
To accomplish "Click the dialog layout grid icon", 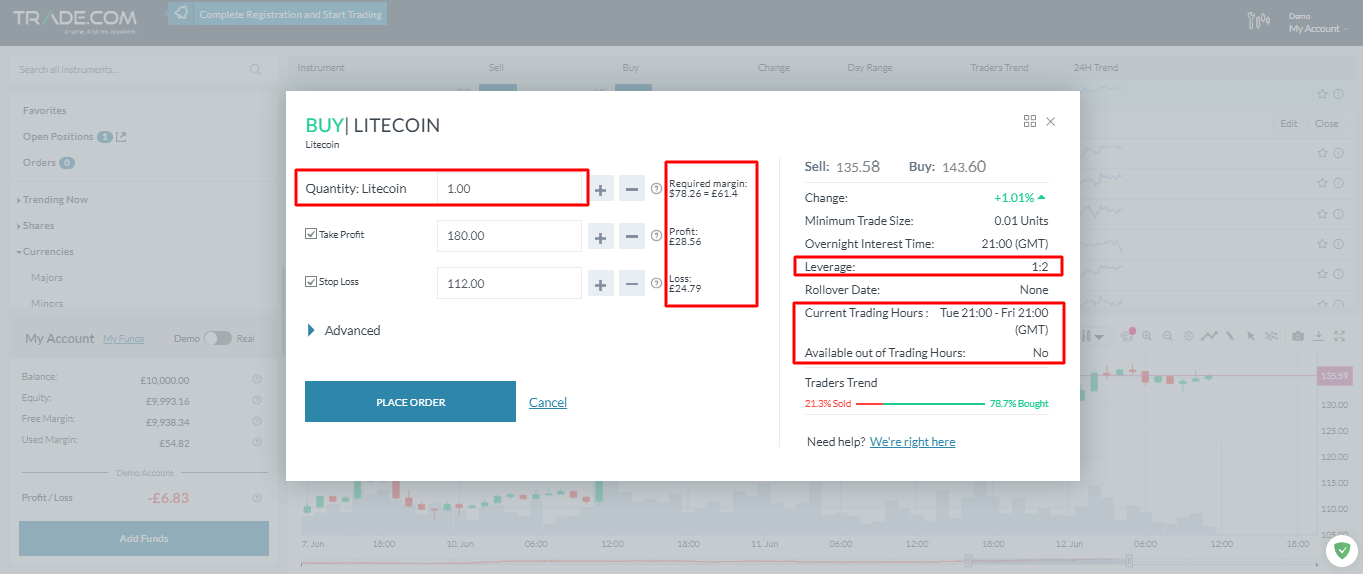I will pos(1030,121).
